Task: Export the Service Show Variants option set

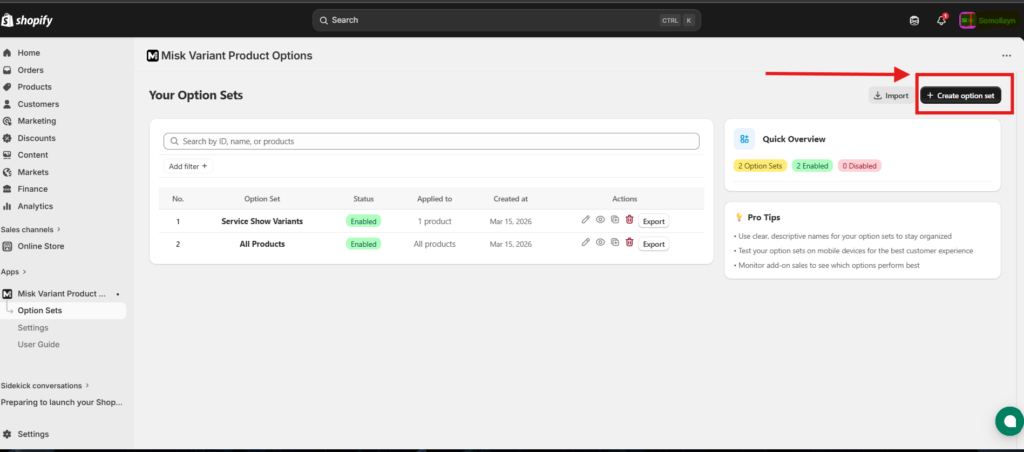Action: coord(653,221)
